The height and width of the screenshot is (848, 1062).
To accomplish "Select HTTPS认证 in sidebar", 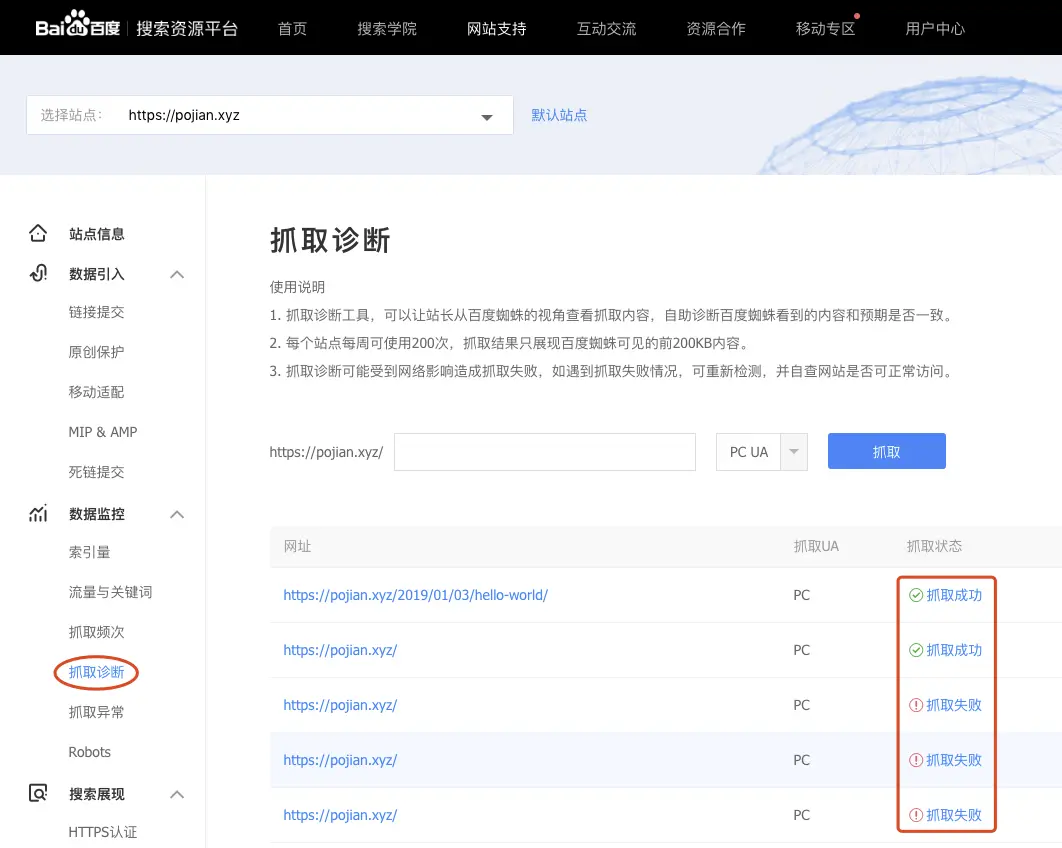I will [103, 832].
